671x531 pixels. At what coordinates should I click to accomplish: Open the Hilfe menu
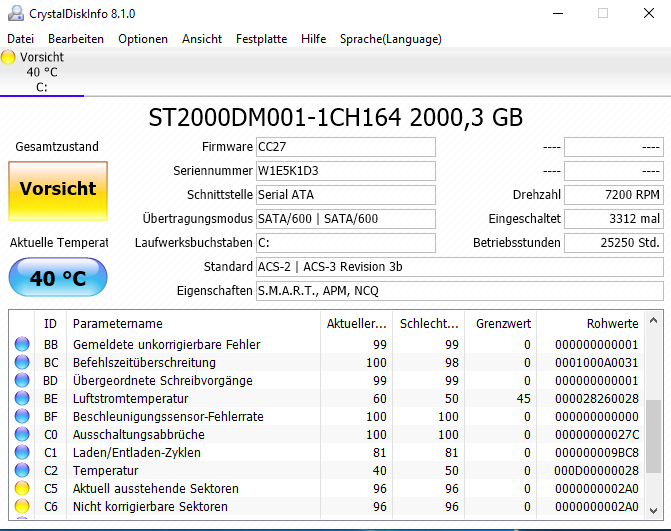pyautogui.click(x=313, y=39)
